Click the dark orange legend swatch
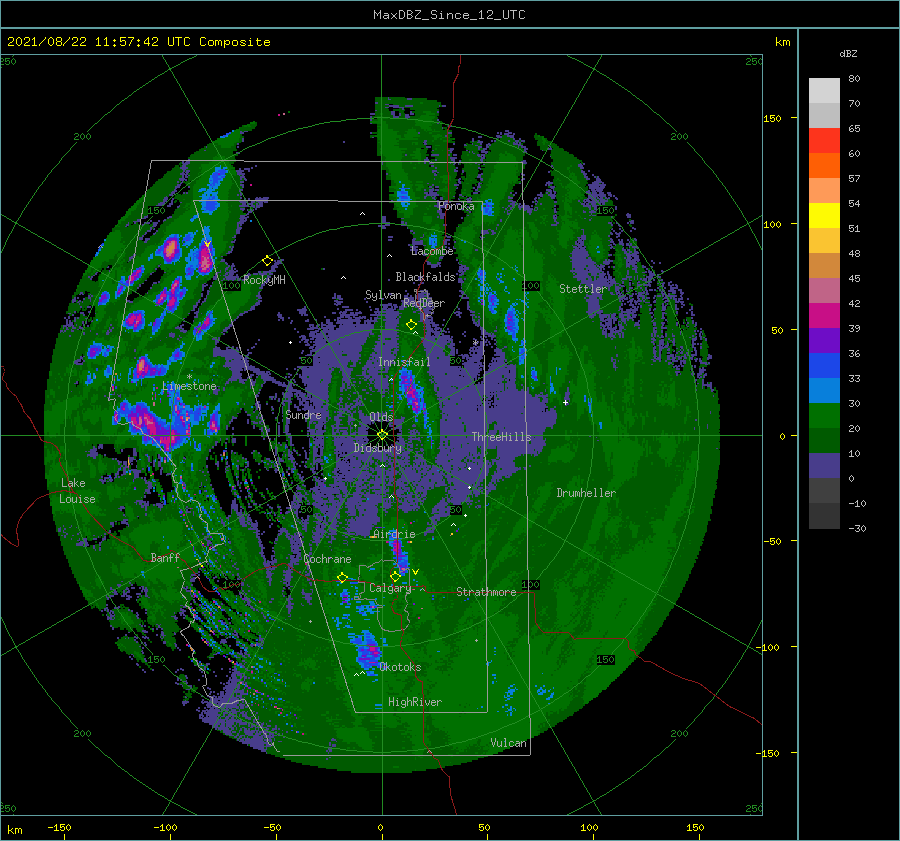The width and height of the screenshot is (900, 841). tap(824, 165)
